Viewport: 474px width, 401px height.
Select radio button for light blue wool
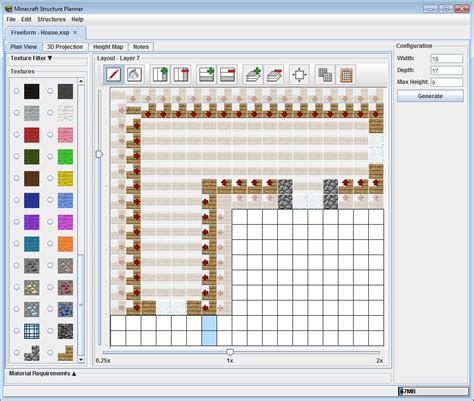[50, 200]
